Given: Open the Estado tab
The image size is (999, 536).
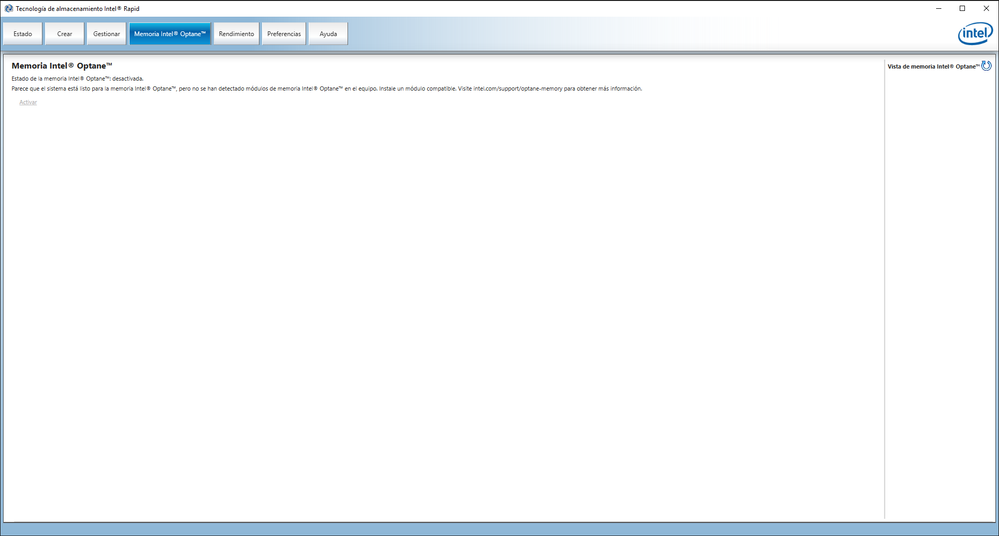Looking at the screenshot, I should point(23,34).
